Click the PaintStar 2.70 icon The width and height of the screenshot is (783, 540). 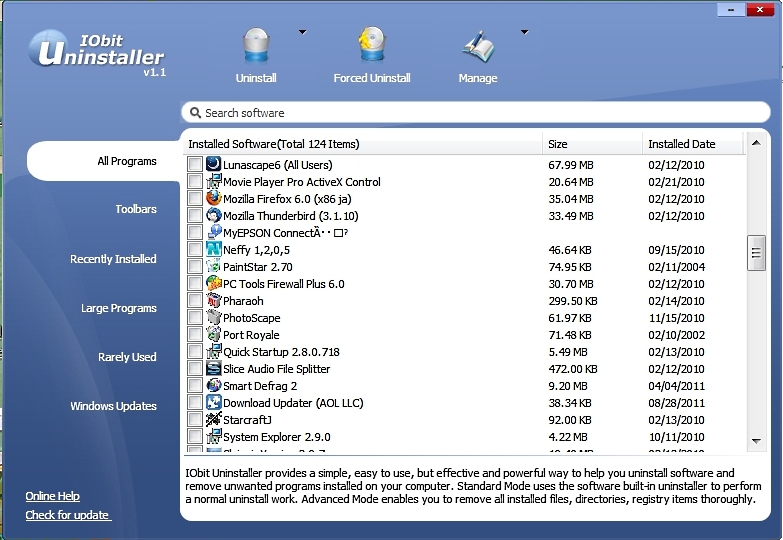214,266
